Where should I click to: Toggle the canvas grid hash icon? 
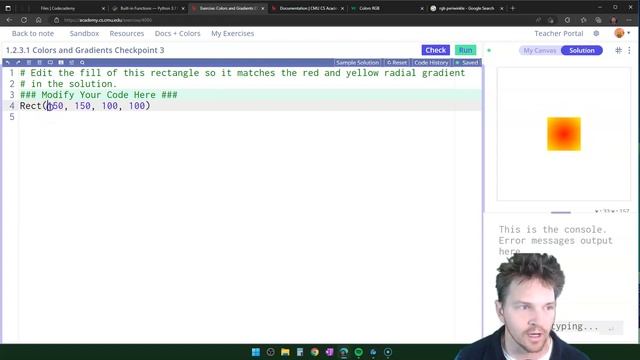point(618,50)
